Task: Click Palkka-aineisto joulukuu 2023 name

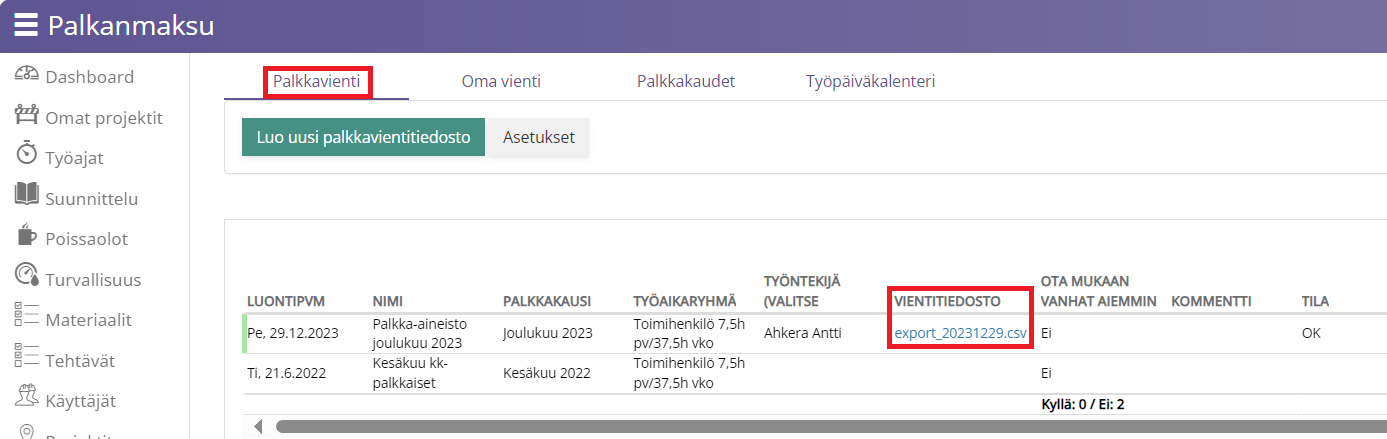Action: 419,333
